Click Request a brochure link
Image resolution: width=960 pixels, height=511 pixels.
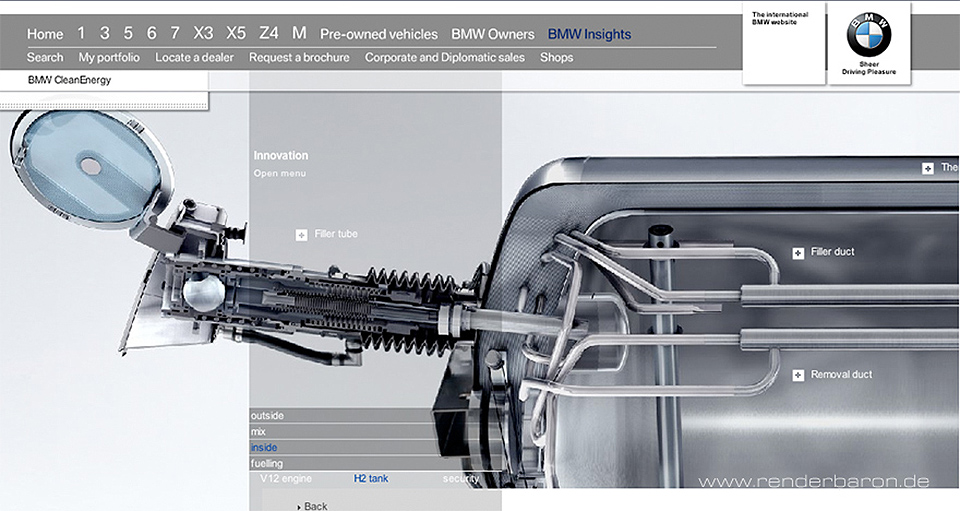[x=299, y=58]
